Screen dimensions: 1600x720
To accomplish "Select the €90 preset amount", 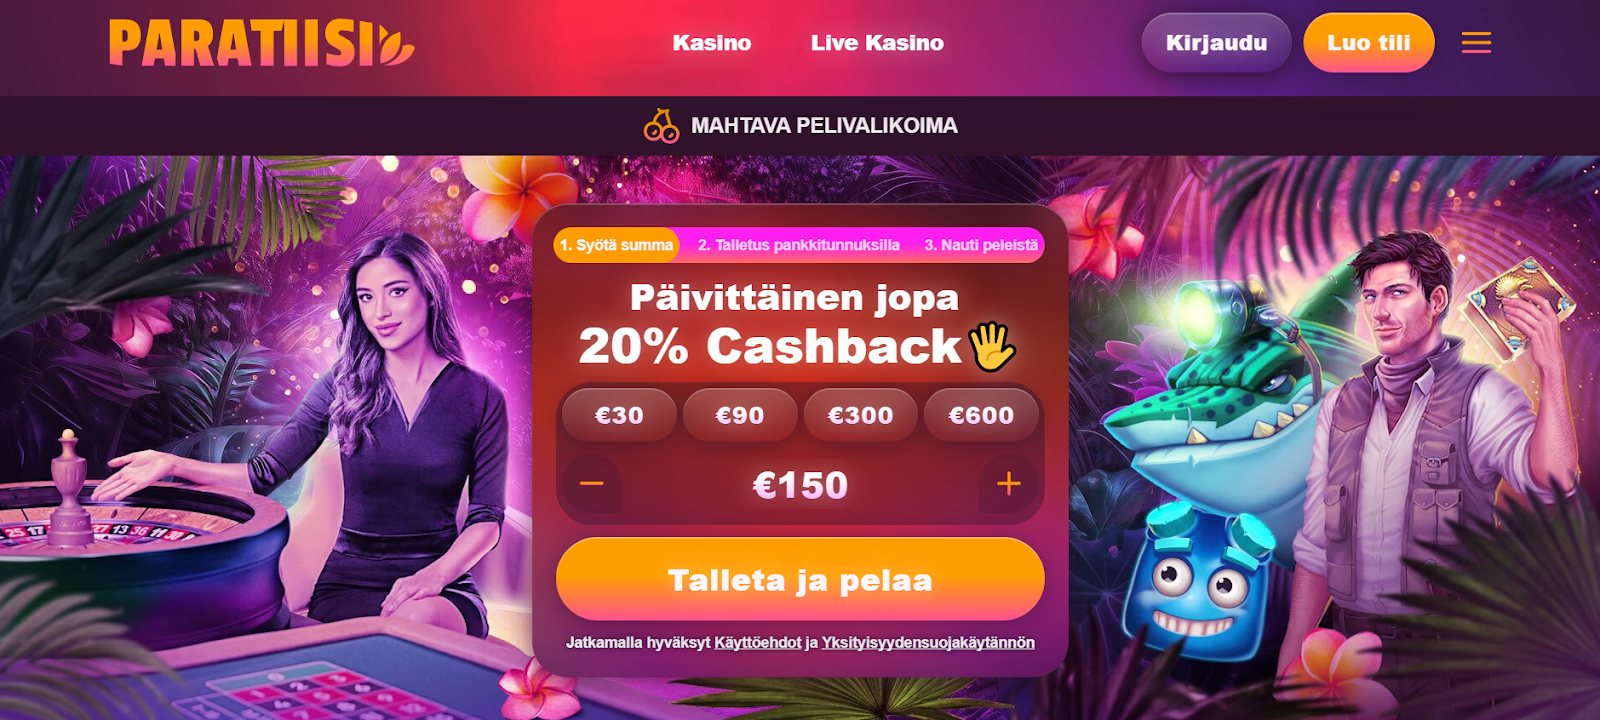I will coord(740,415).
